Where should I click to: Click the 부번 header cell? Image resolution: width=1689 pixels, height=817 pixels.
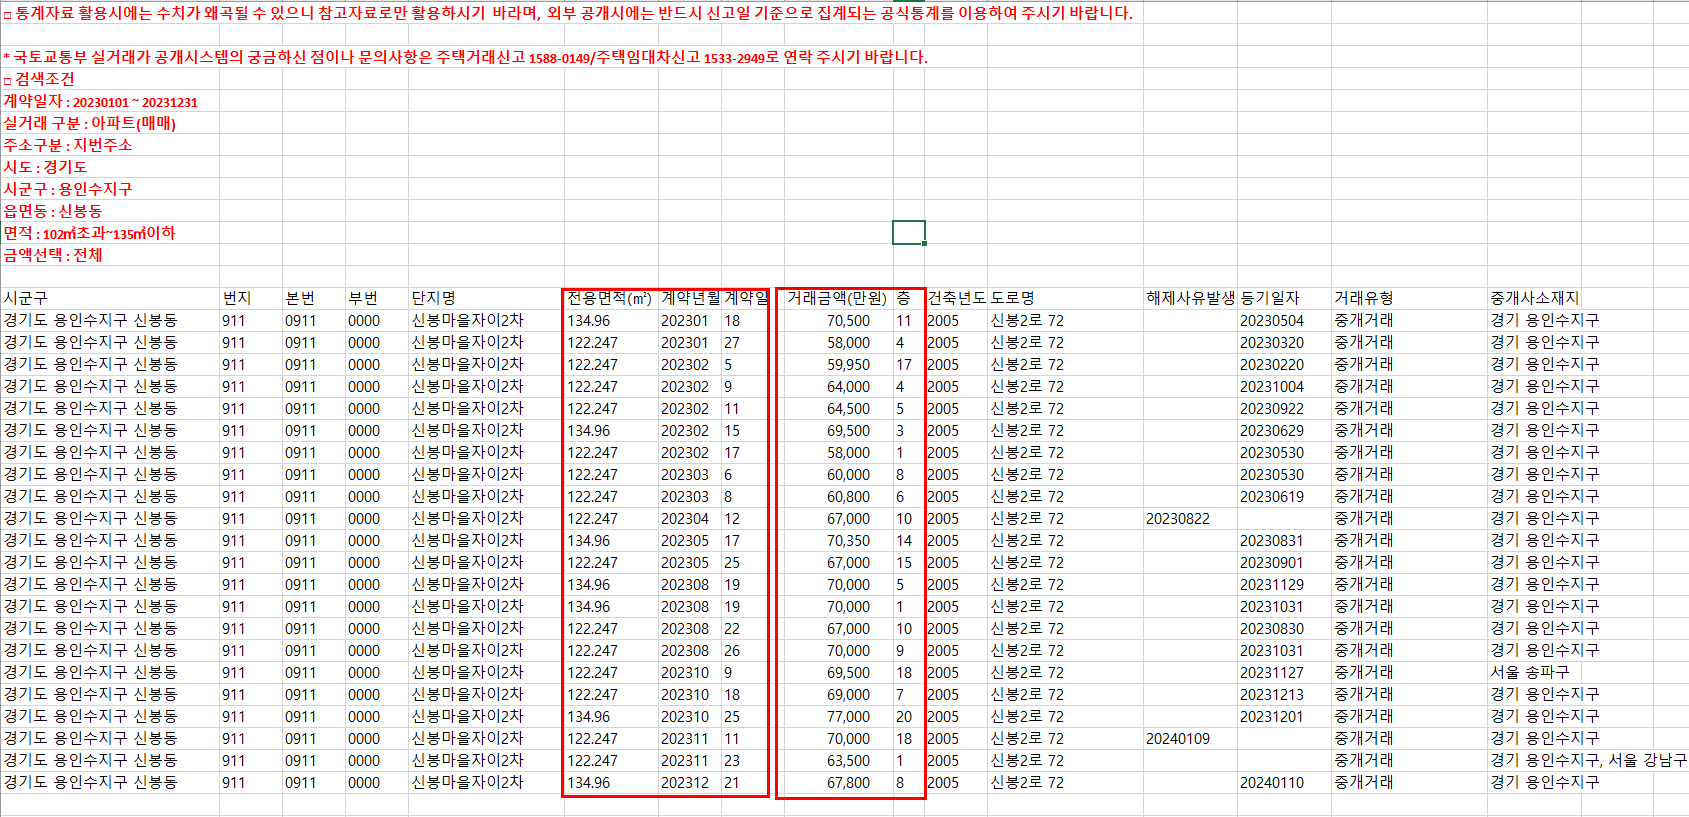[x=376, y=298]
